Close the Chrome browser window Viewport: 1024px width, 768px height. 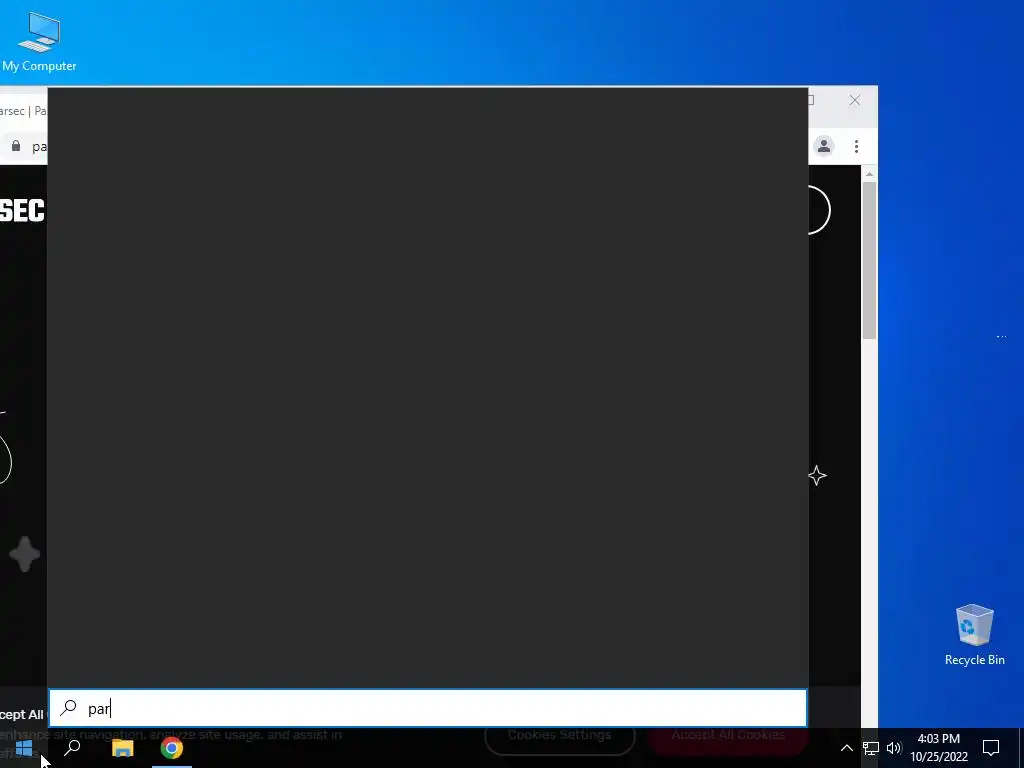[x=854, y=100]
